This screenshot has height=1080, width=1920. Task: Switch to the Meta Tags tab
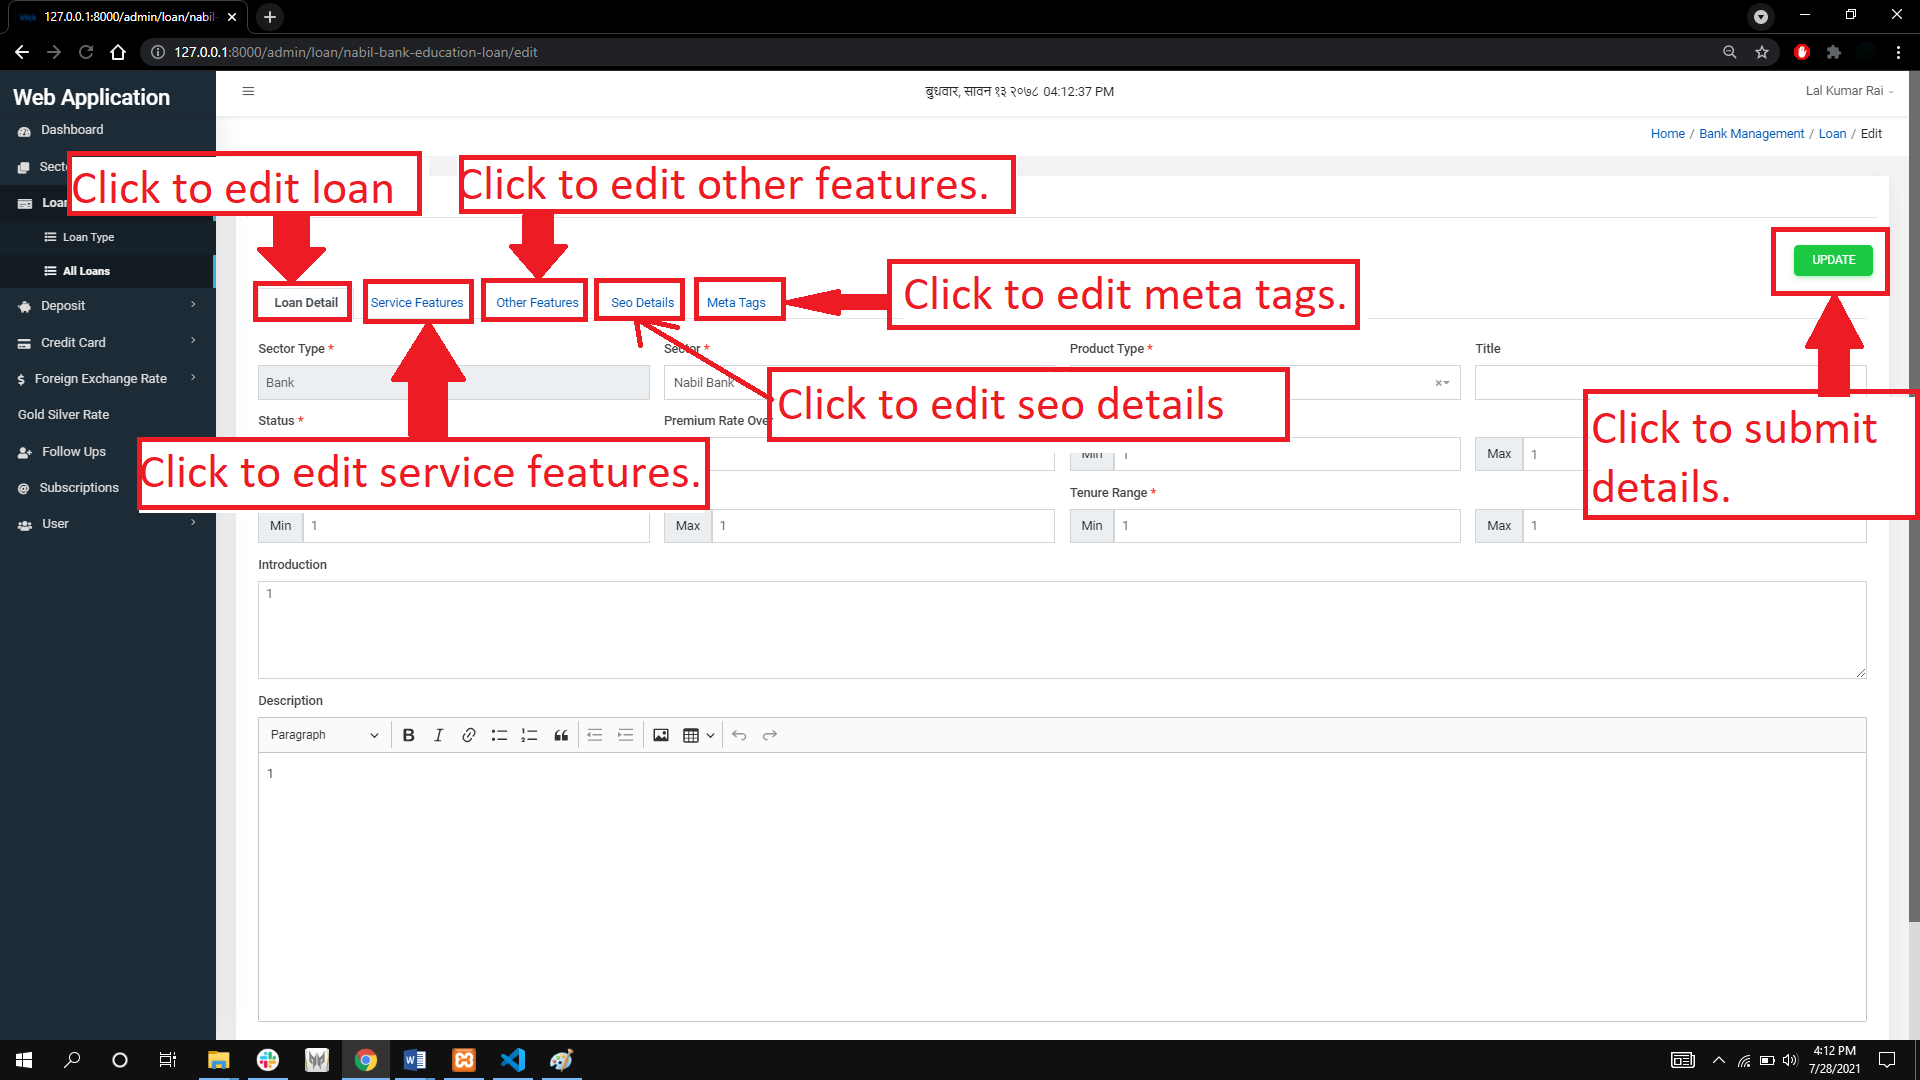736,302
